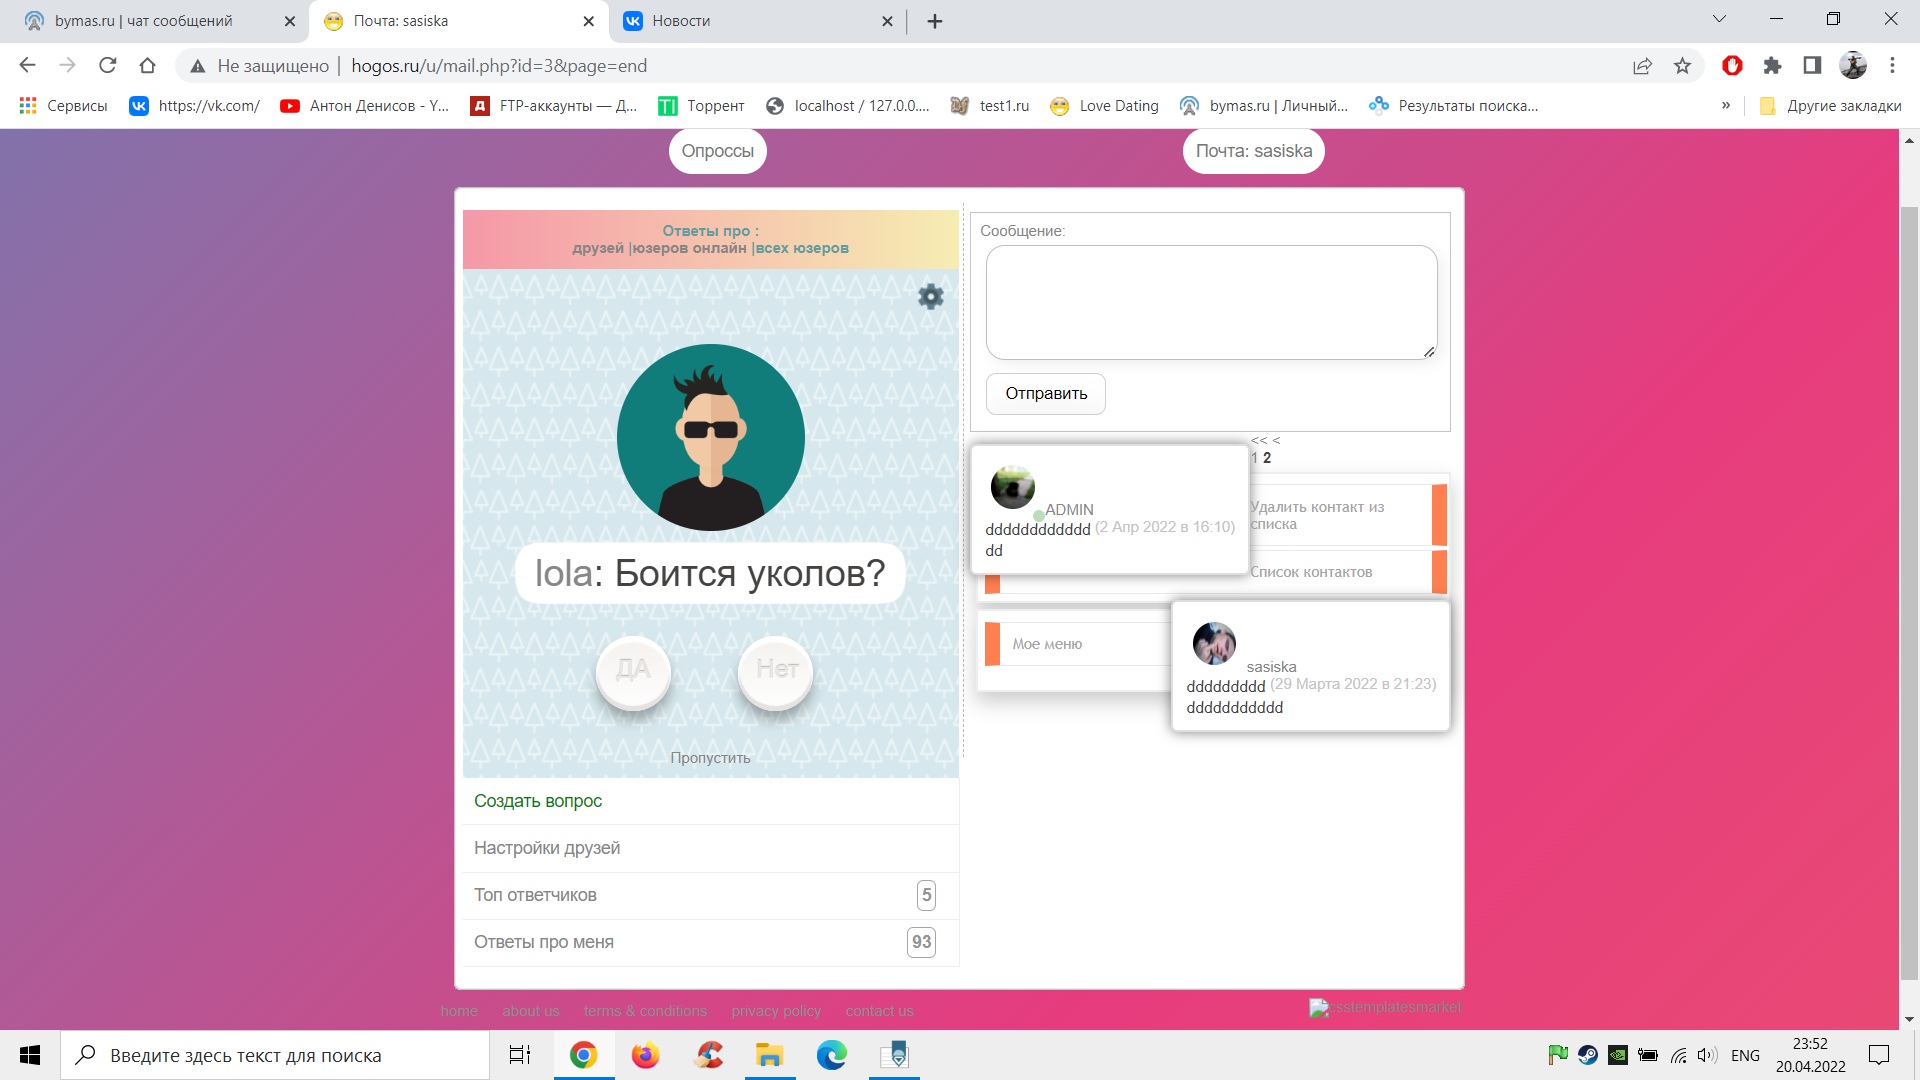Open the poll settings gear icon
The width and height of the screenshot is (1920, 1080).
coord(930,296)
